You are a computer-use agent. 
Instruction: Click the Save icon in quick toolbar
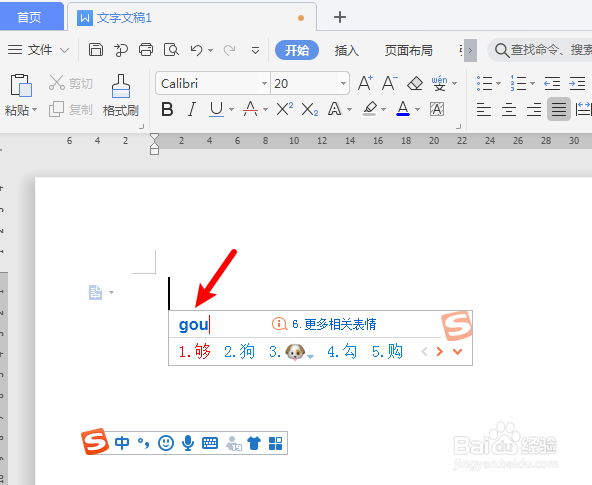coord(96,50)
